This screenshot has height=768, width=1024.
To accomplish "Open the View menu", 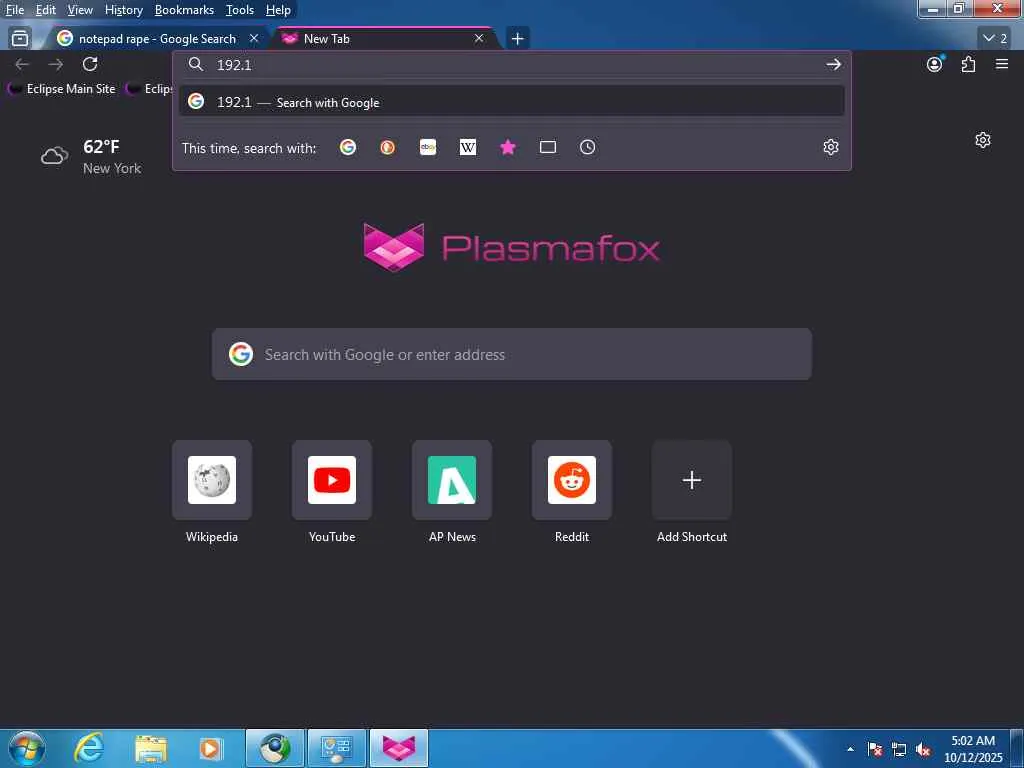I will (x=80, y=10).
